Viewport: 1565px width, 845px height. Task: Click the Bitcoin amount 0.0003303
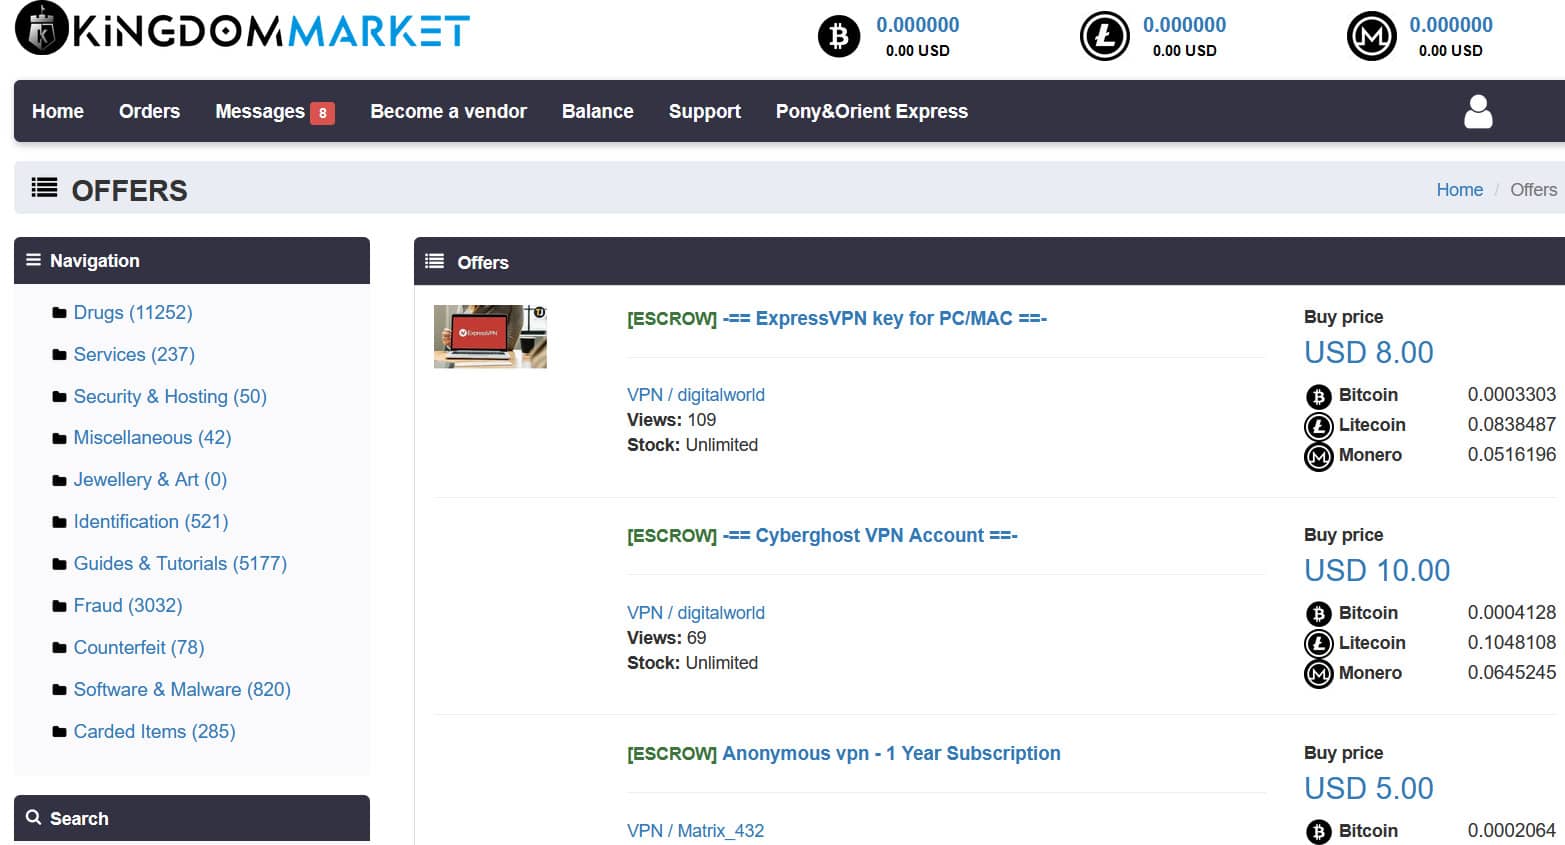[x=1512, y=394]
